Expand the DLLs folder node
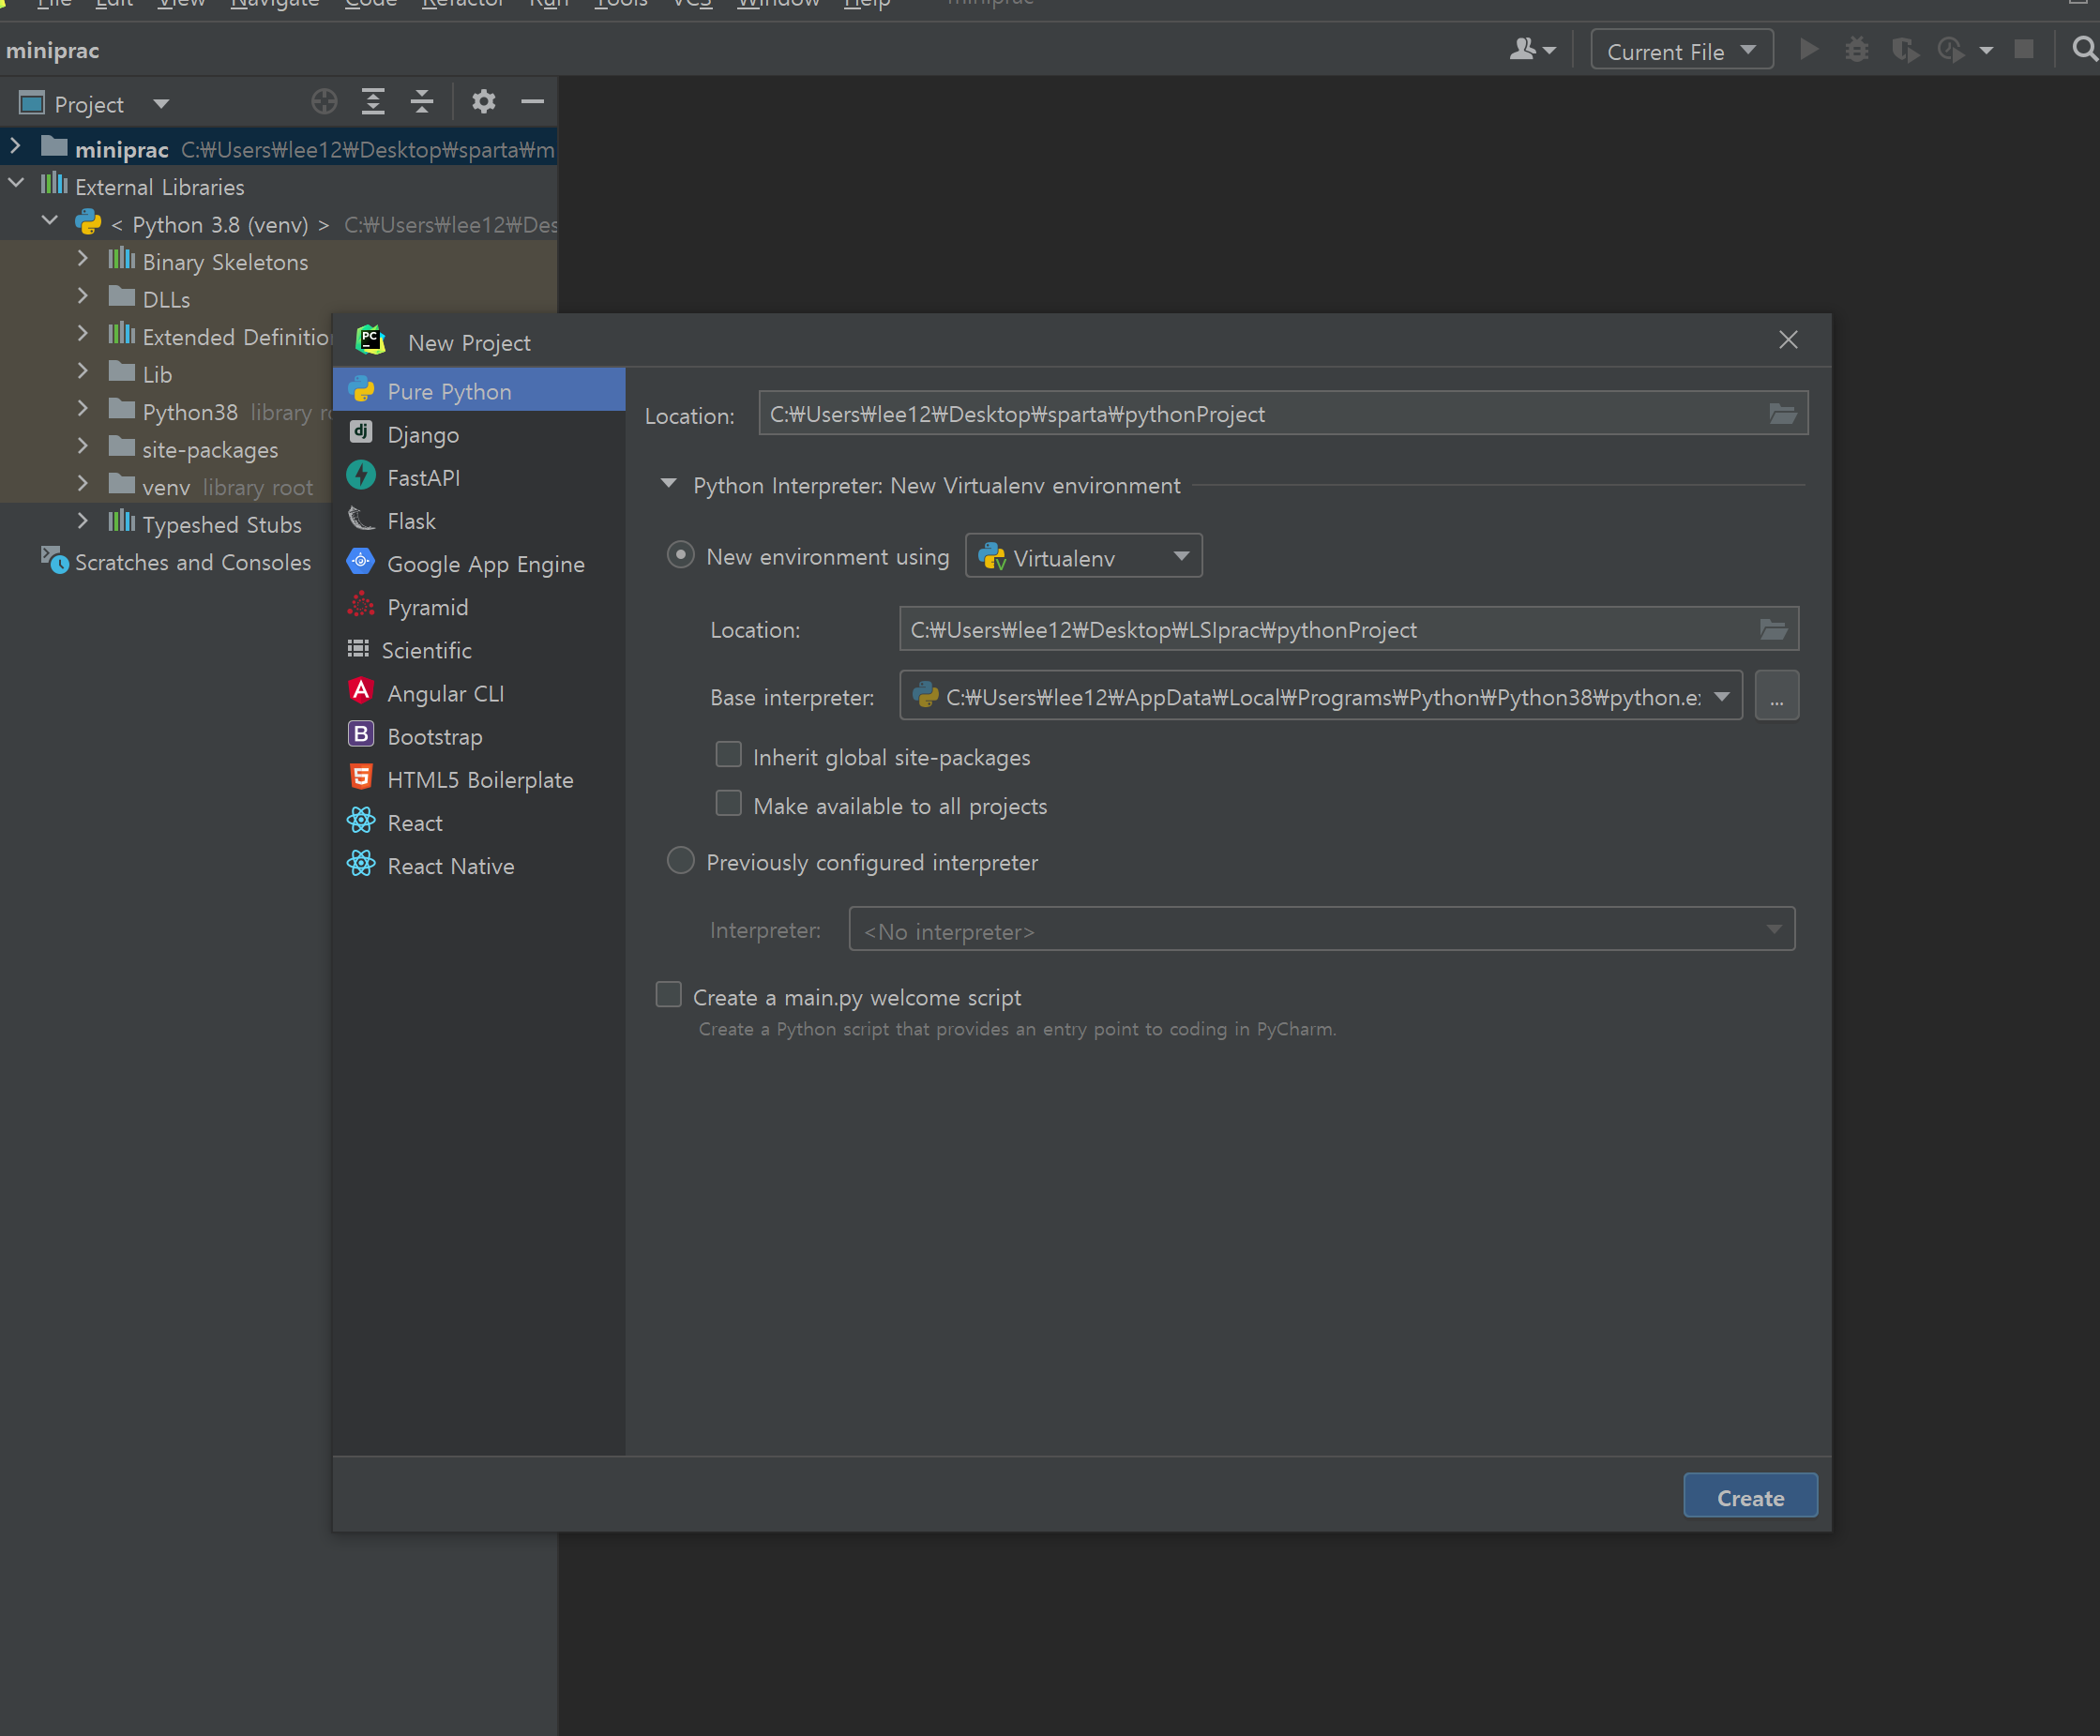Viewport: 2100px width, 1736px height. (83, 297)
